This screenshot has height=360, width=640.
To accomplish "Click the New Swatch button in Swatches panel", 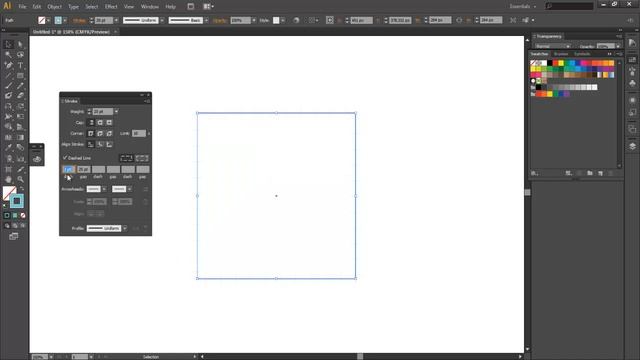I will pos(600,173).
